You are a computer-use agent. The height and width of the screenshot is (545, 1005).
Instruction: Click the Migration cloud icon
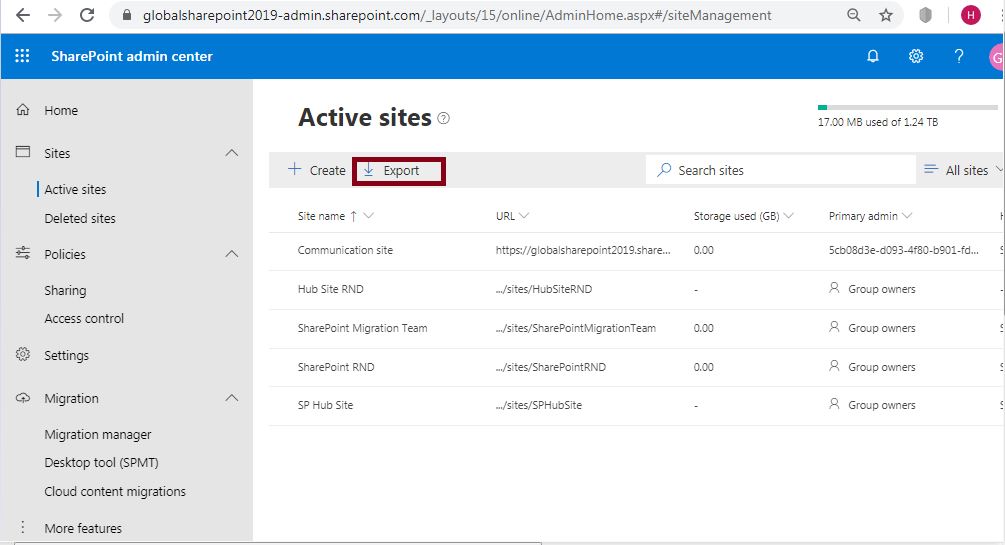coord(23,398)
